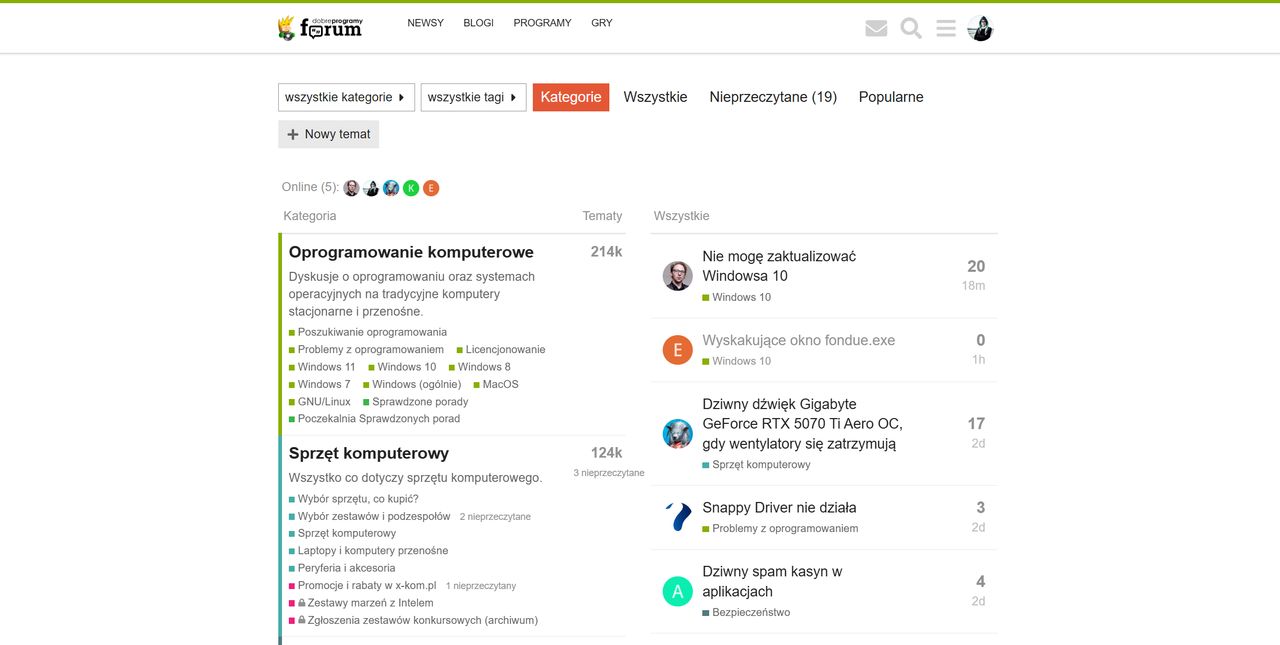Image resolution: width=1280 pixels, height=645 pixels.
Task: Click the green K online user avatar
Action: (410, 187)
